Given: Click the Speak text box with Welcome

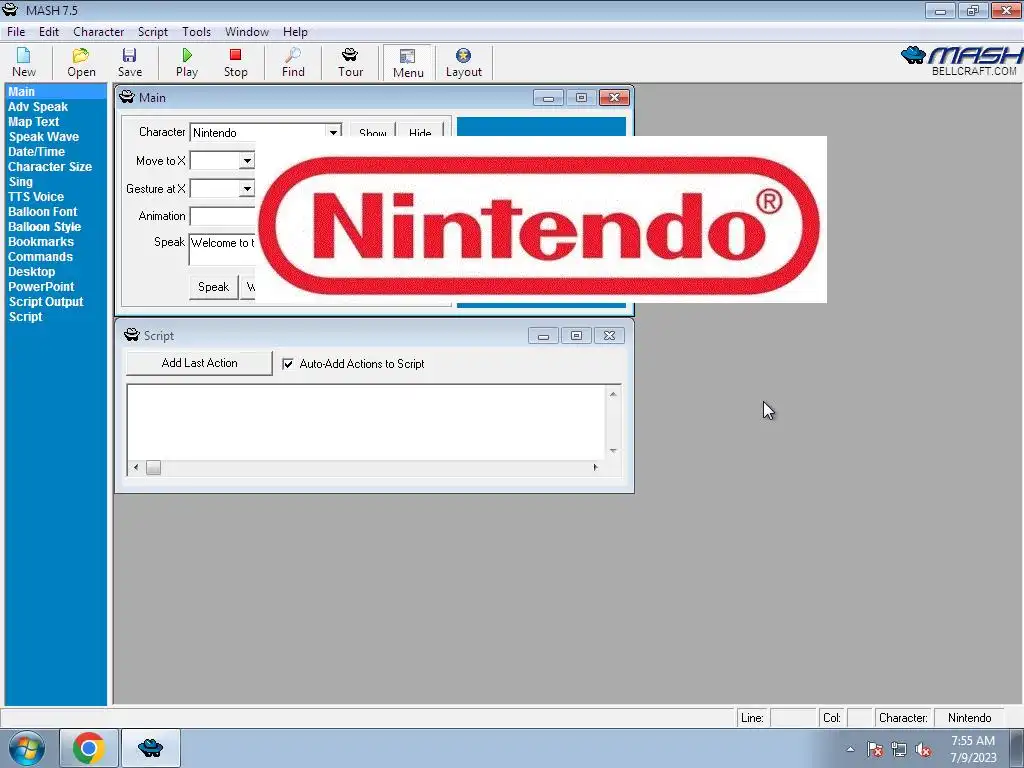Looking at the screenshot, I should pos(223,249).
